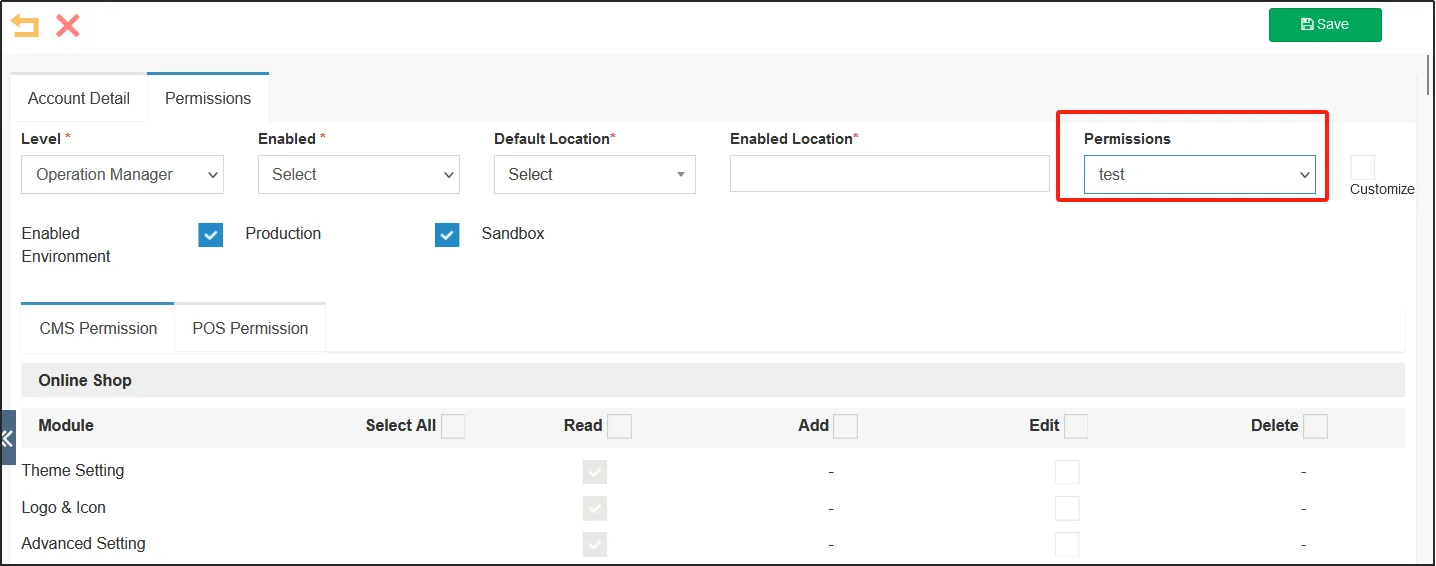This screenshot has height=566, width=1436.
Task: Tick the Delete column header checkbox
Action: (x=1315, y=426)
